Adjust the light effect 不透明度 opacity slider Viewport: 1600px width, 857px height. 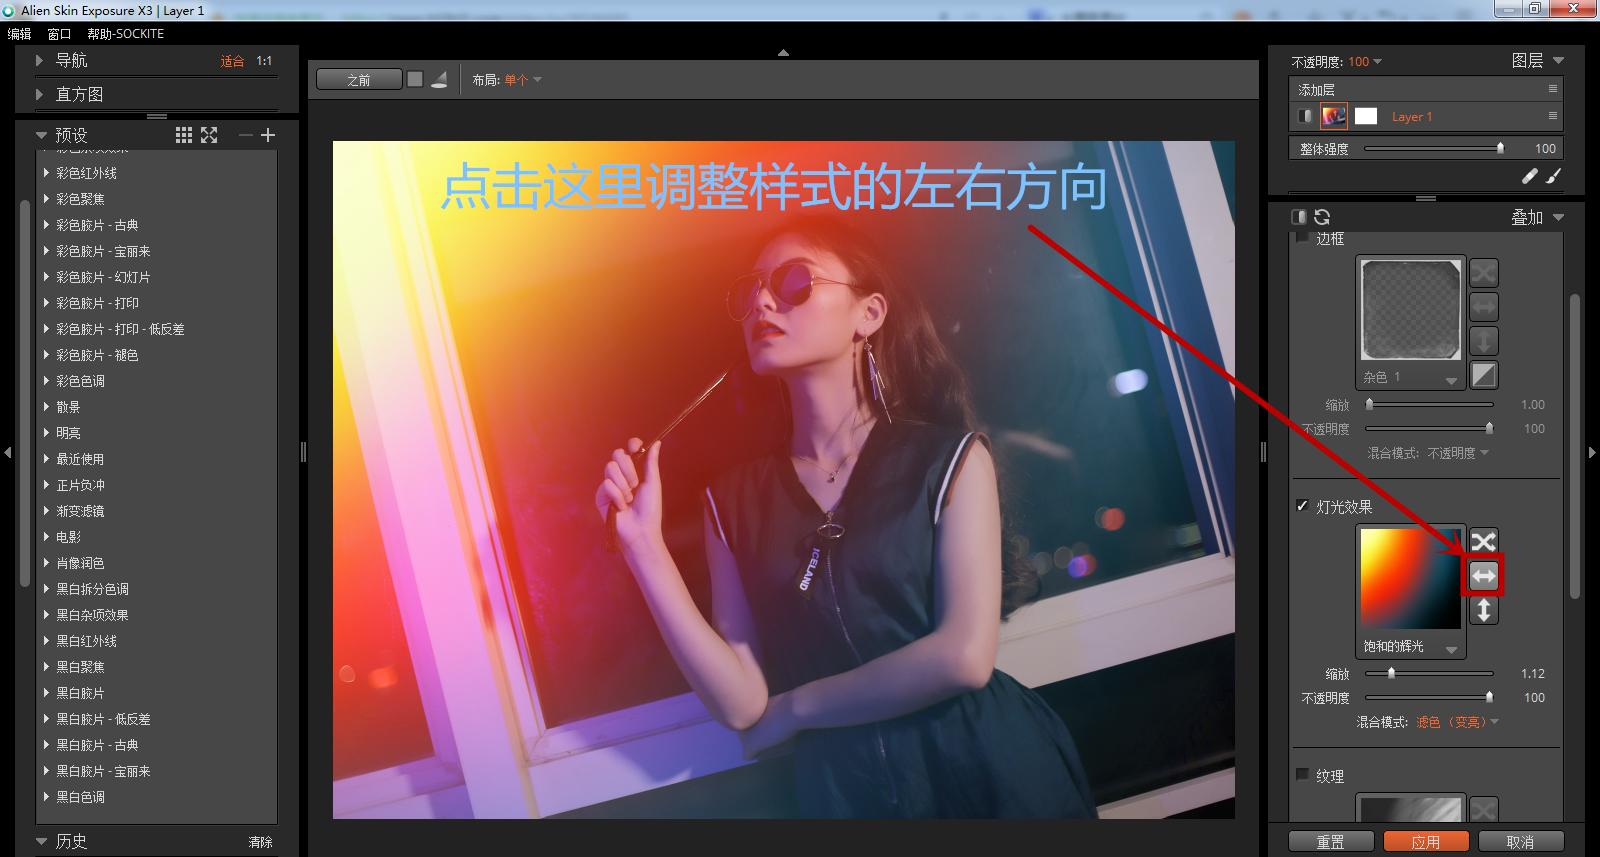coord(1429,697)
